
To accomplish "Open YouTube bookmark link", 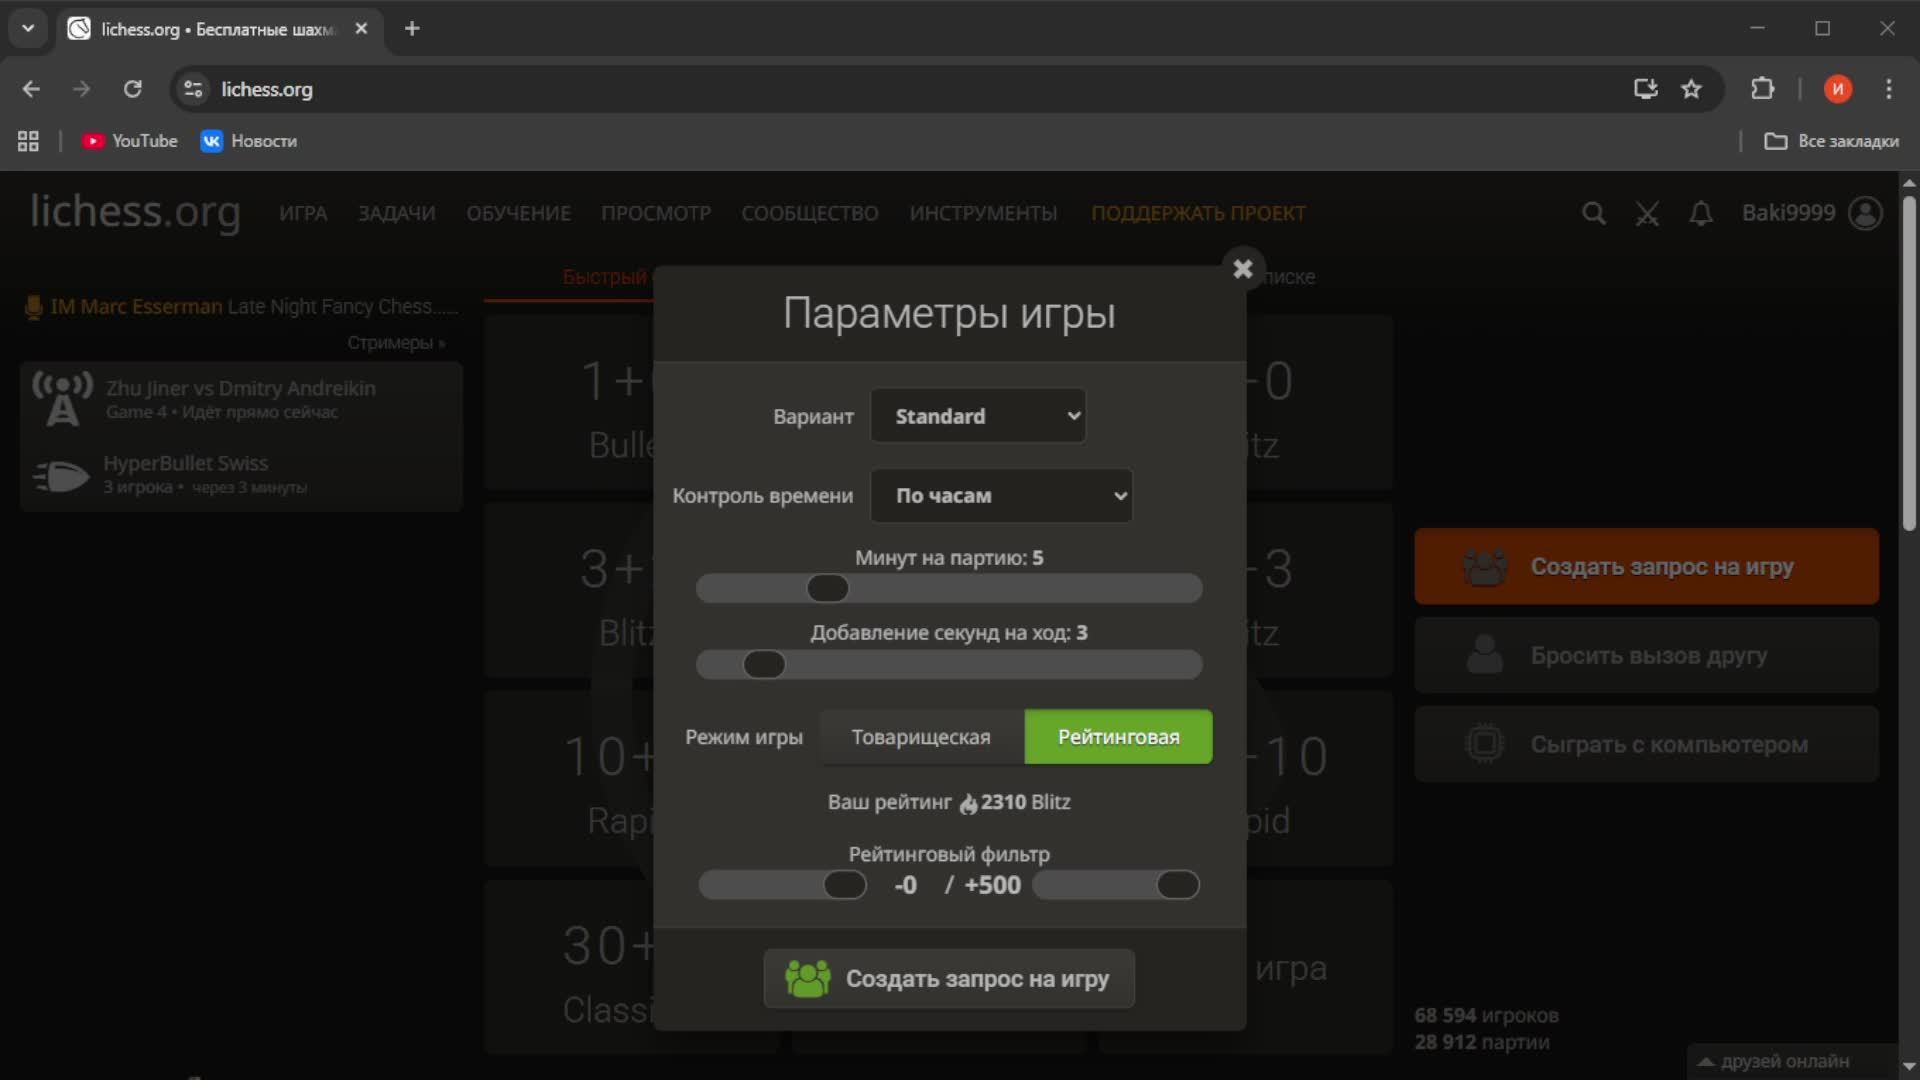I will coord(130,141).
